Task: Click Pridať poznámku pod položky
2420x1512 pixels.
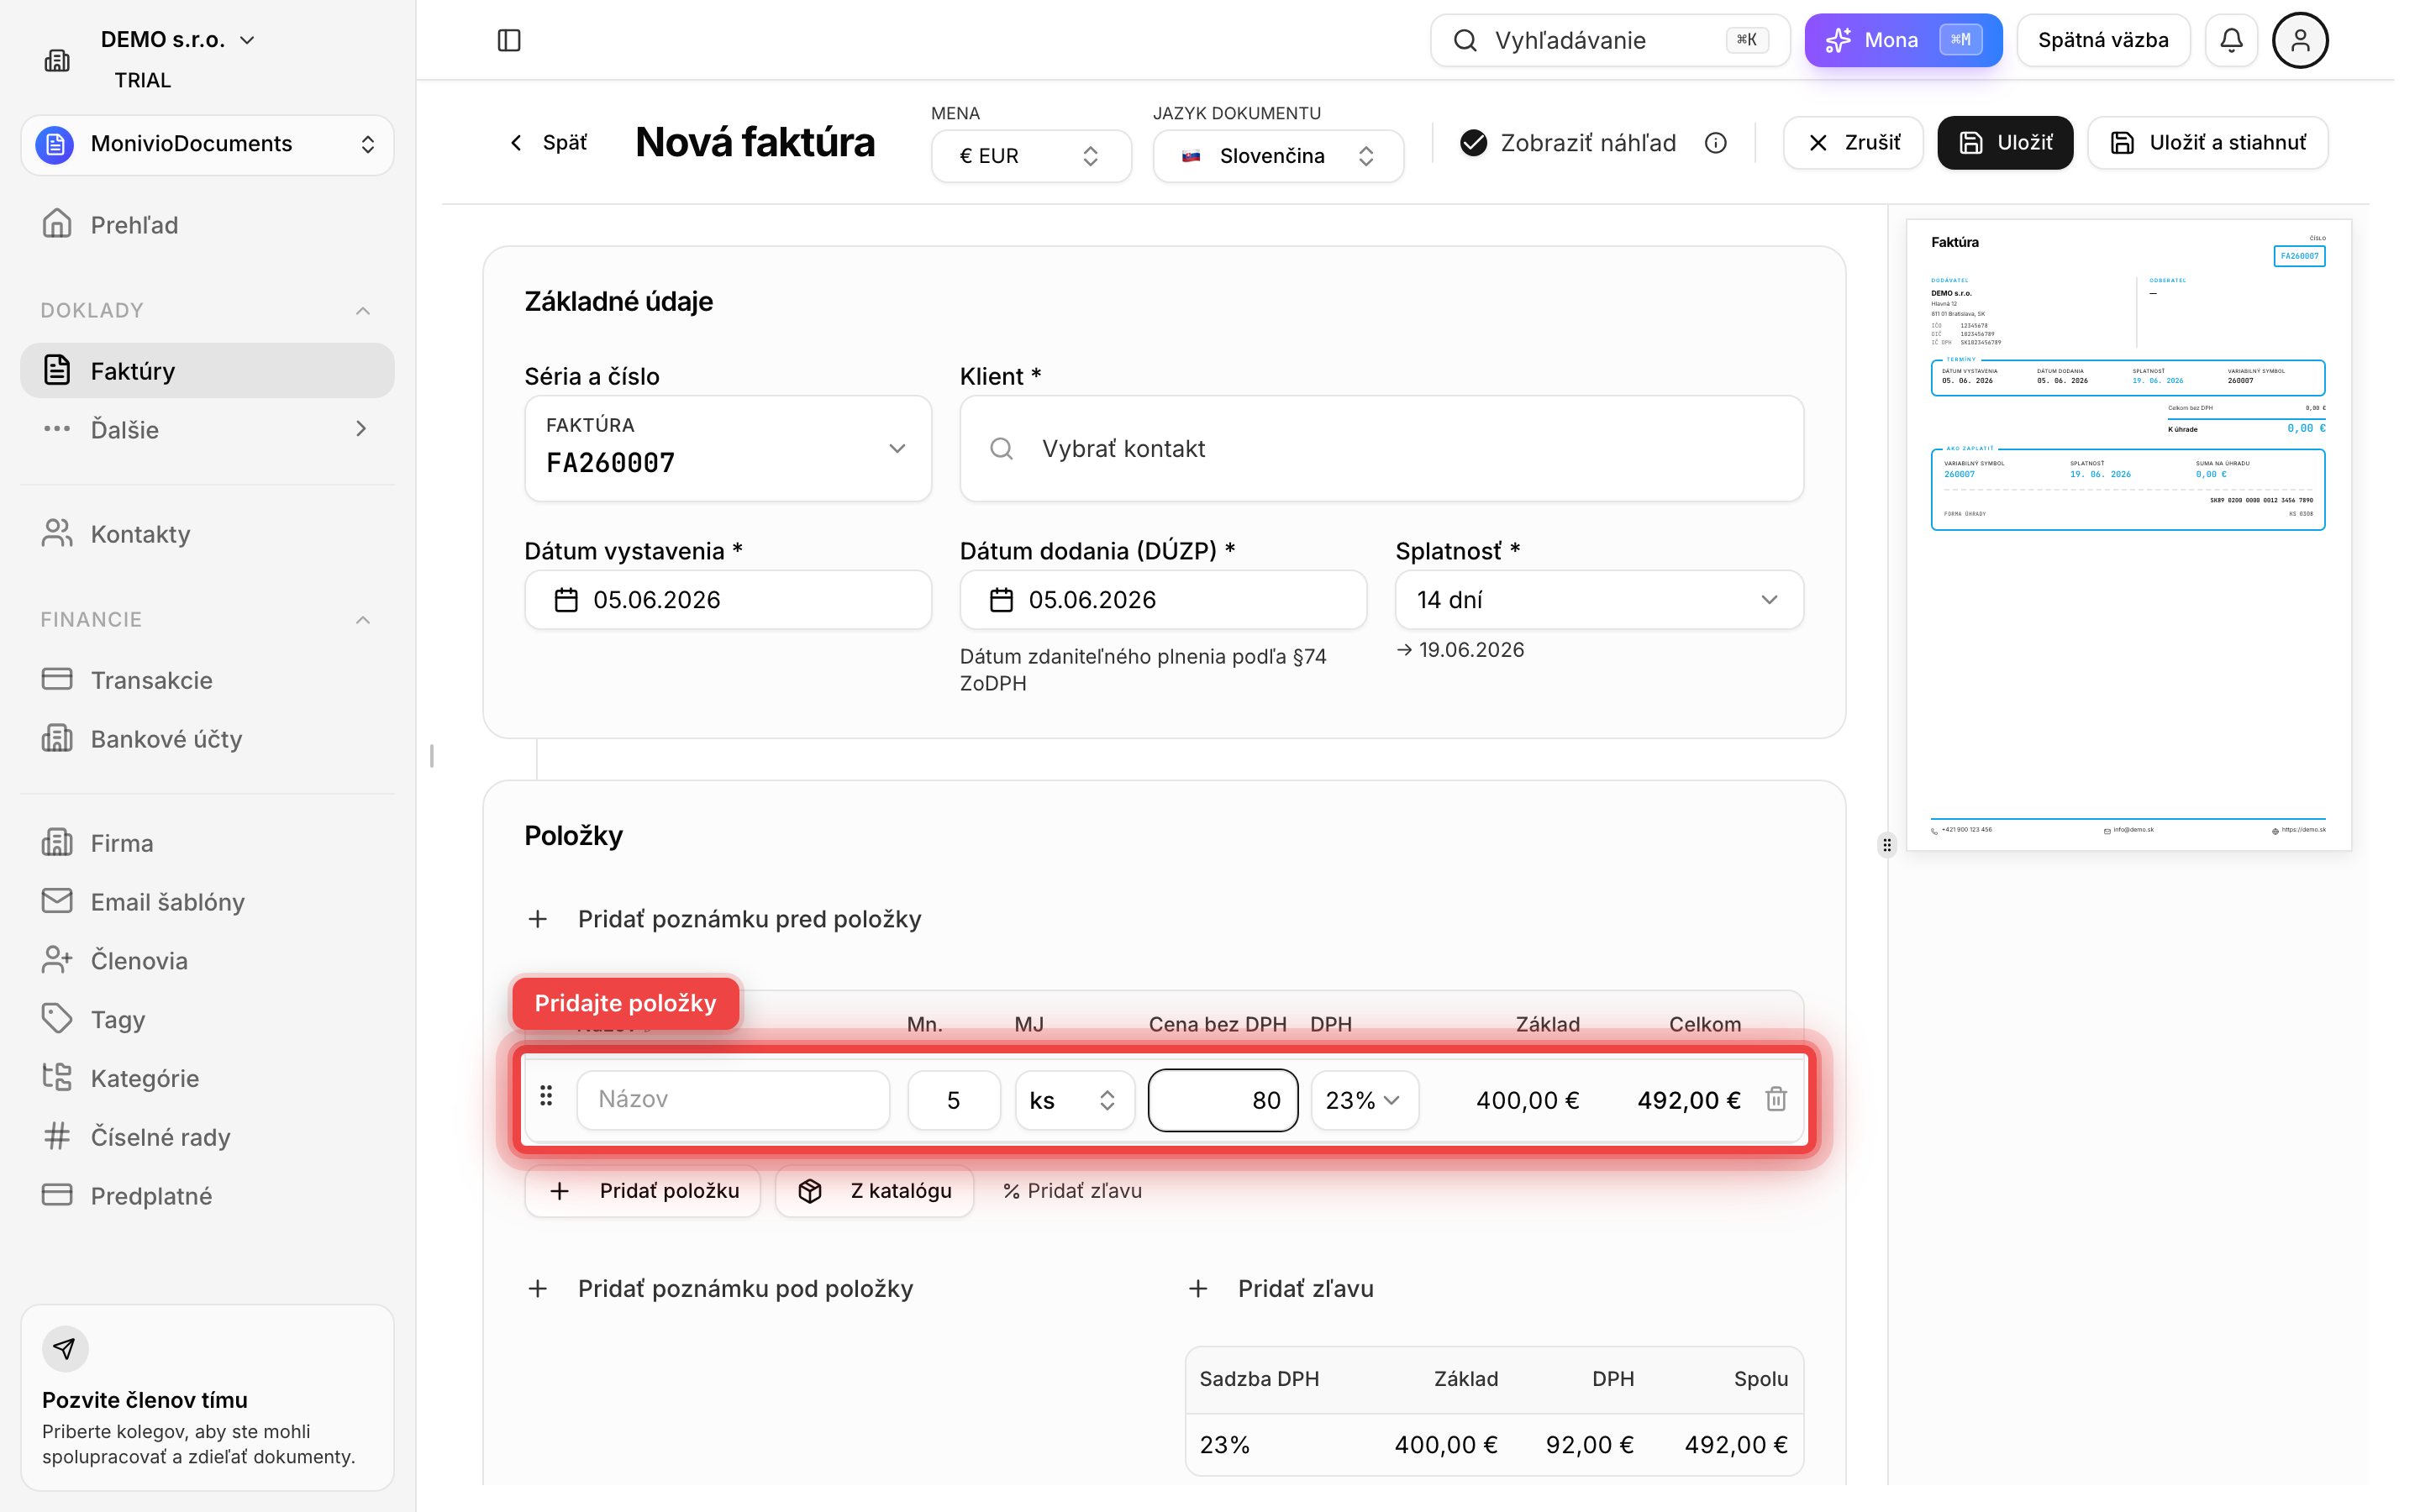Action: (720, 1289)
